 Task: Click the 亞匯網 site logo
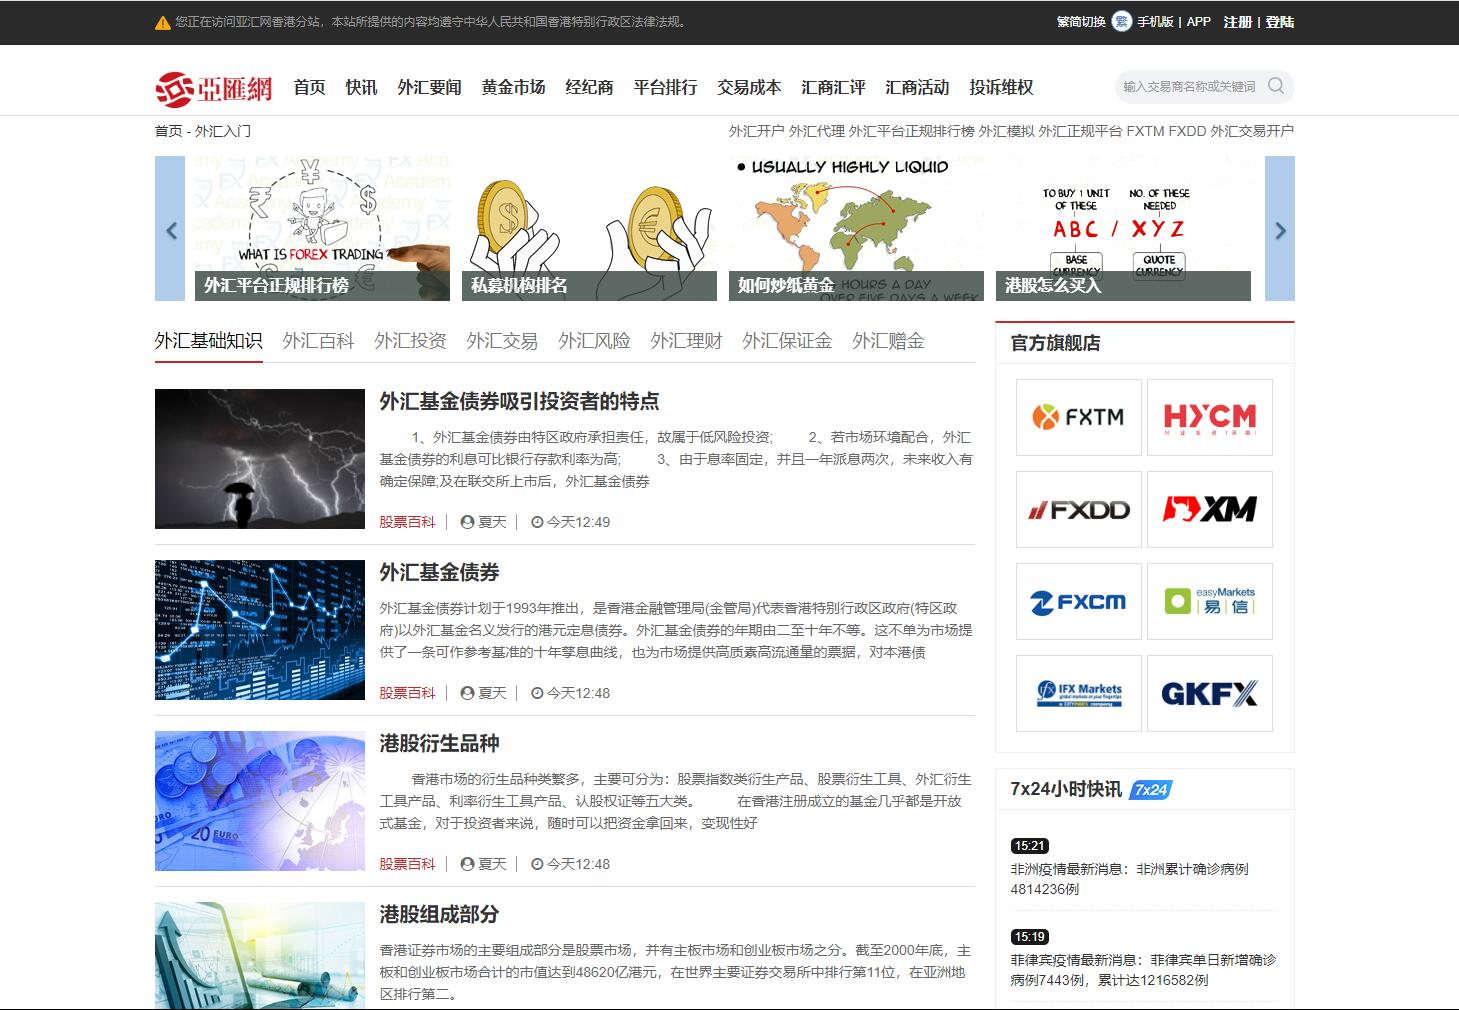[214, 88]
